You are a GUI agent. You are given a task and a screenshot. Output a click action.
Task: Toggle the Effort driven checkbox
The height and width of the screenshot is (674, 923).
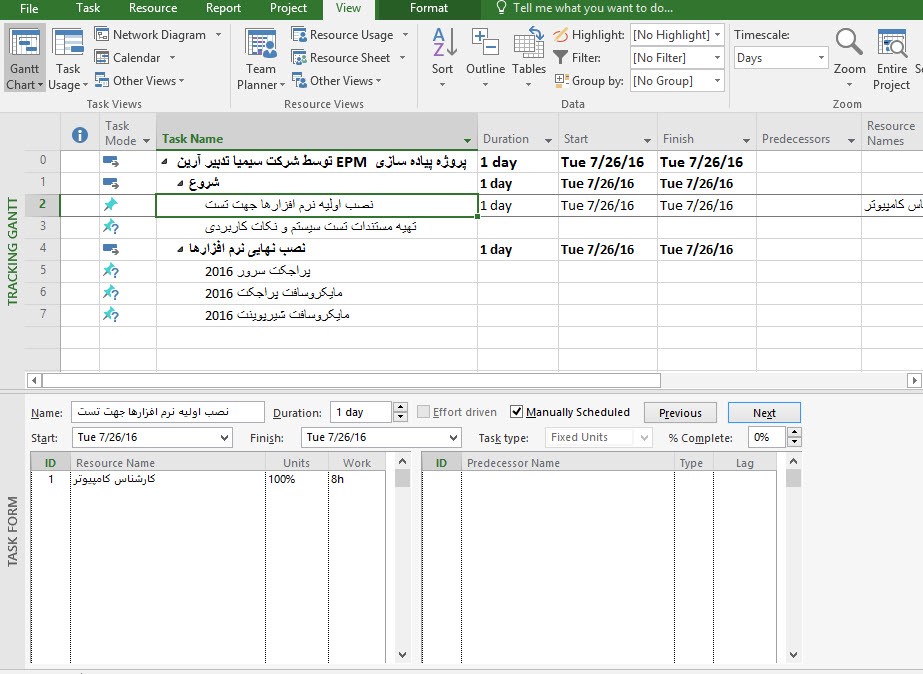pyautogui.click(x=424, y=412)
